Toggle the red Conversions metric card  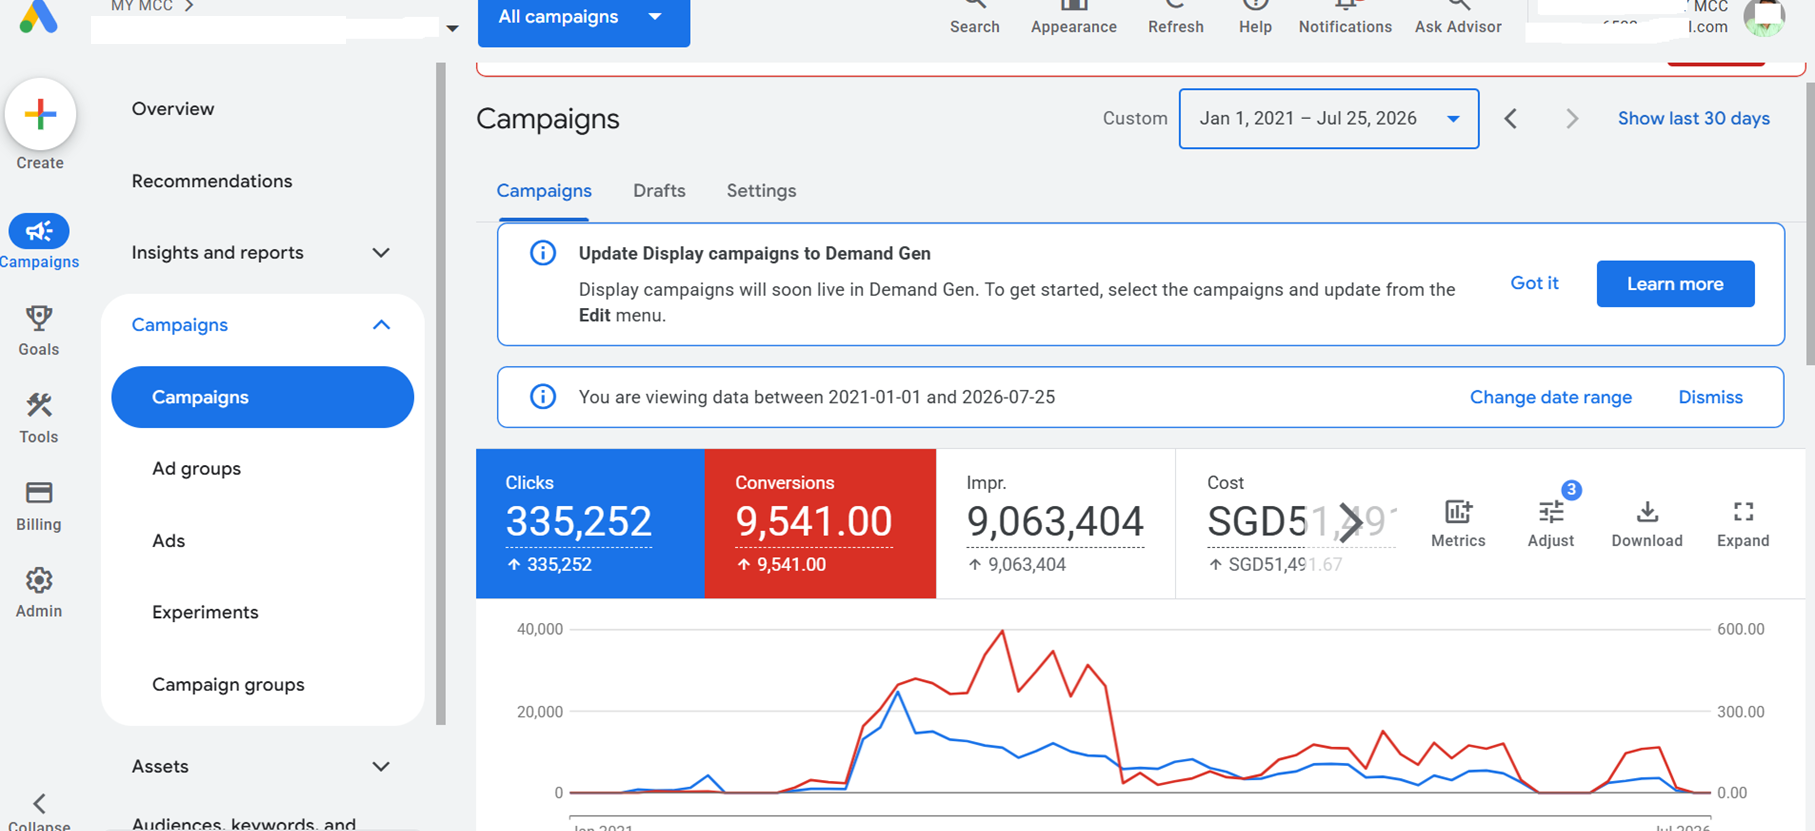820,523
